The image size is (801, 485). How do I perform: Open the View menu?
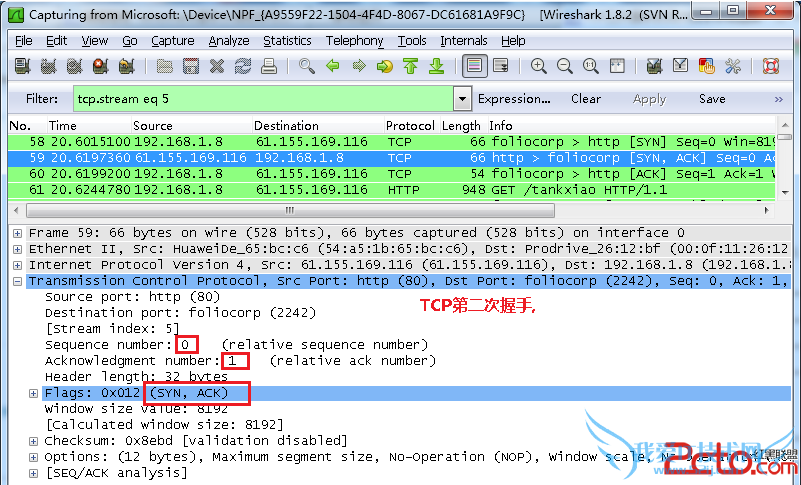95,40
